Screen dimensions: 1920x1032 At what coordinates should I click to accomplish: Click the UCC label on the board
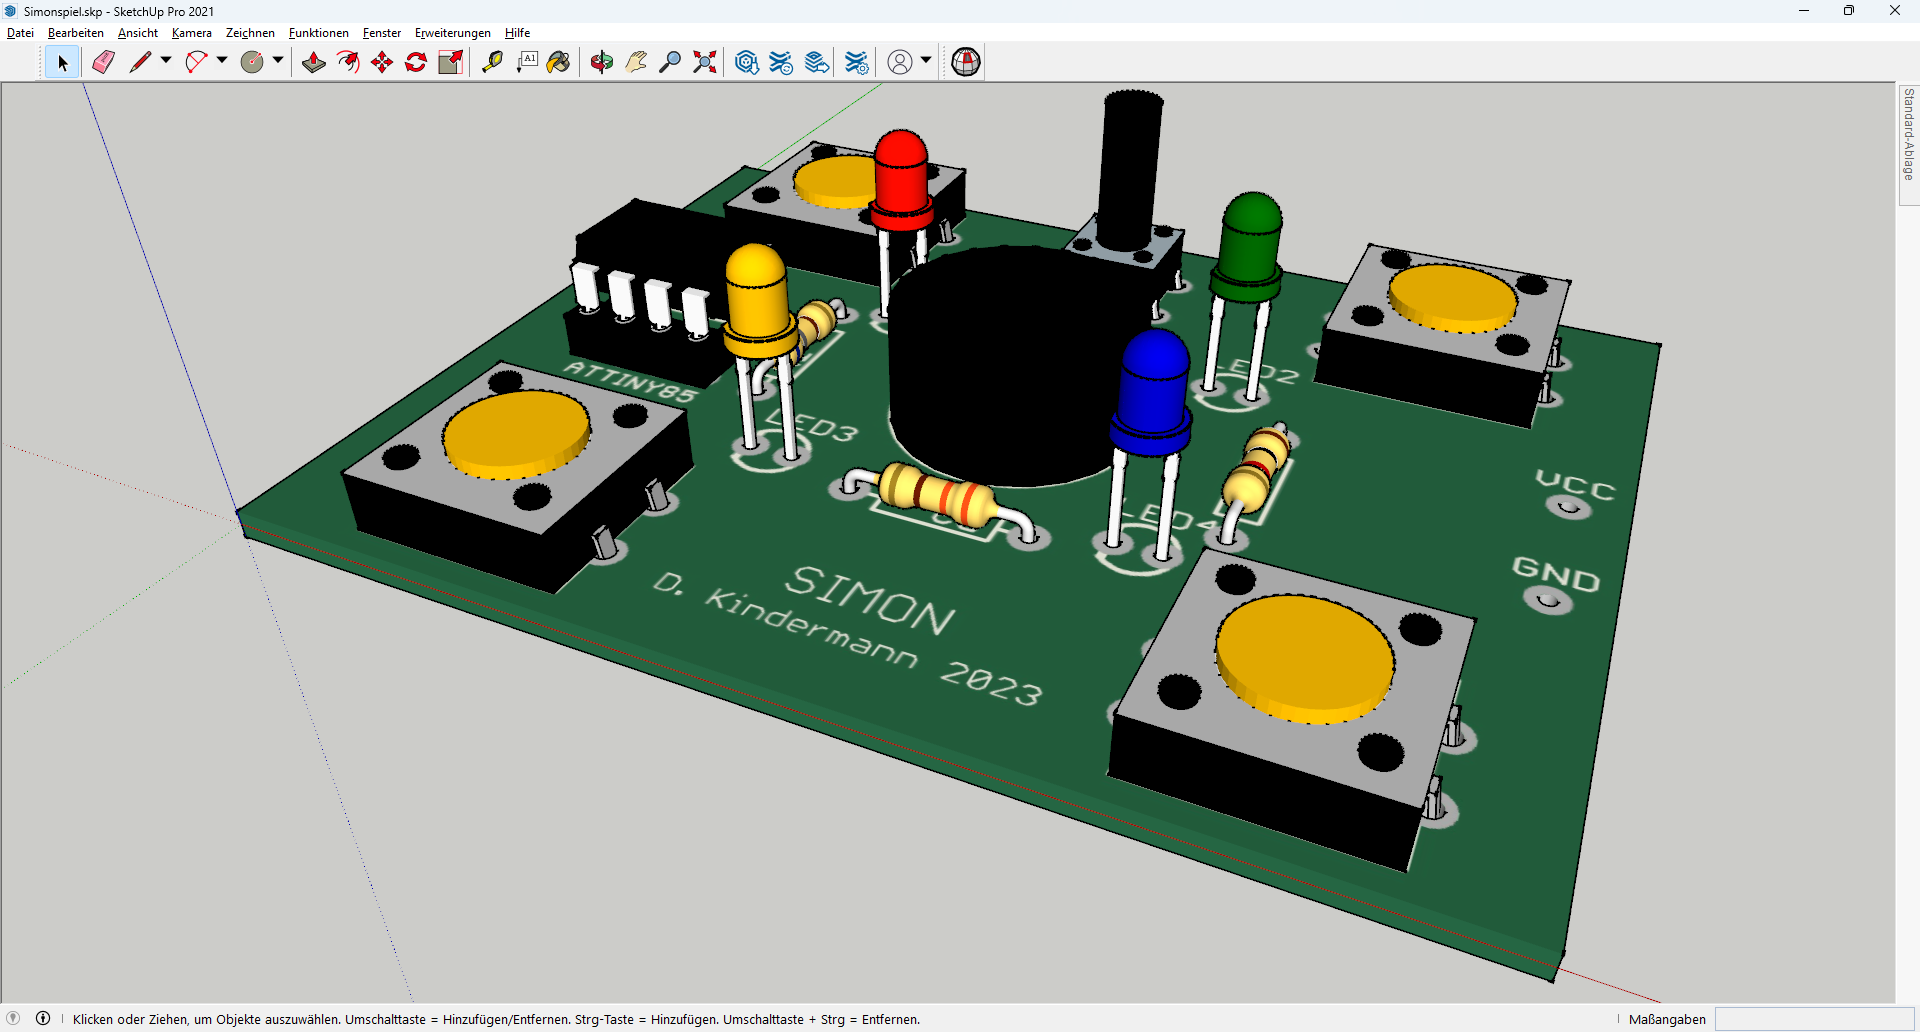(1575, 485)
